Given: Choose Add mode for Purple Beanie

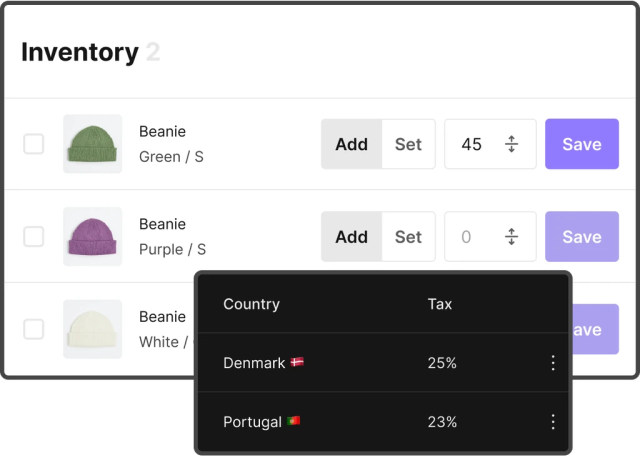Looking at the screenshot, I should point(351,237).
